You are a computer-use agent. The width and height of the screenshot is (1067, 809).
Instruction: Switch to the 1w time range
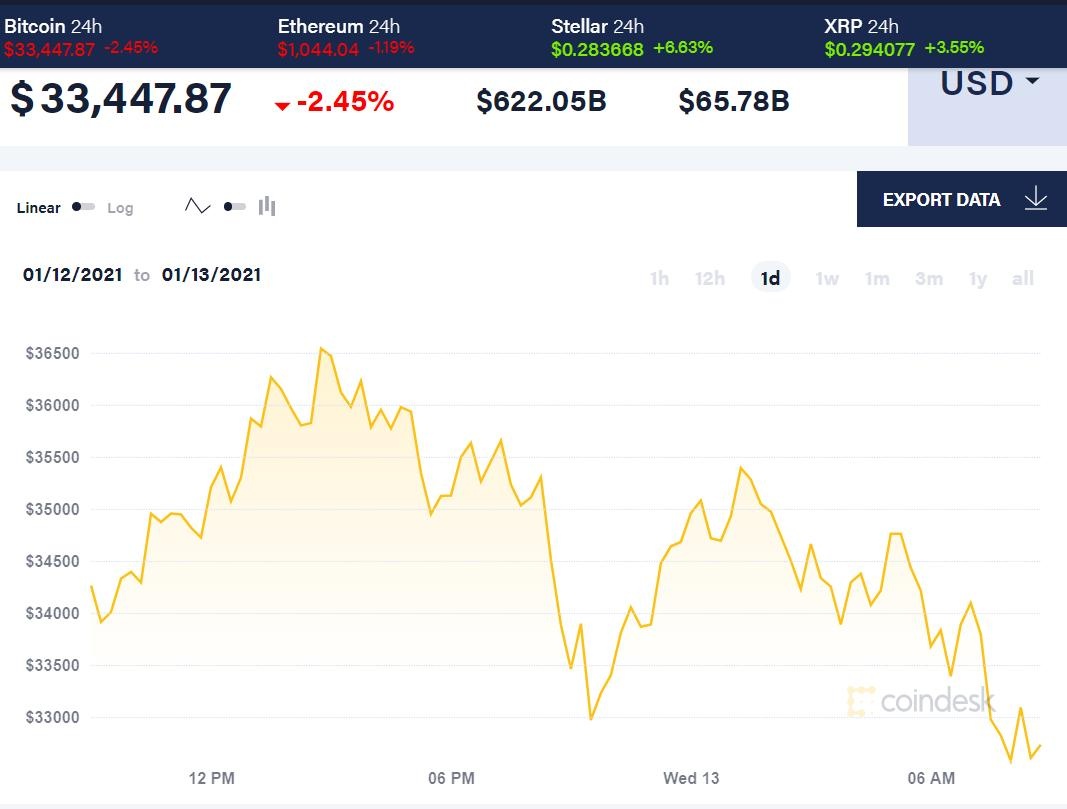827,278
